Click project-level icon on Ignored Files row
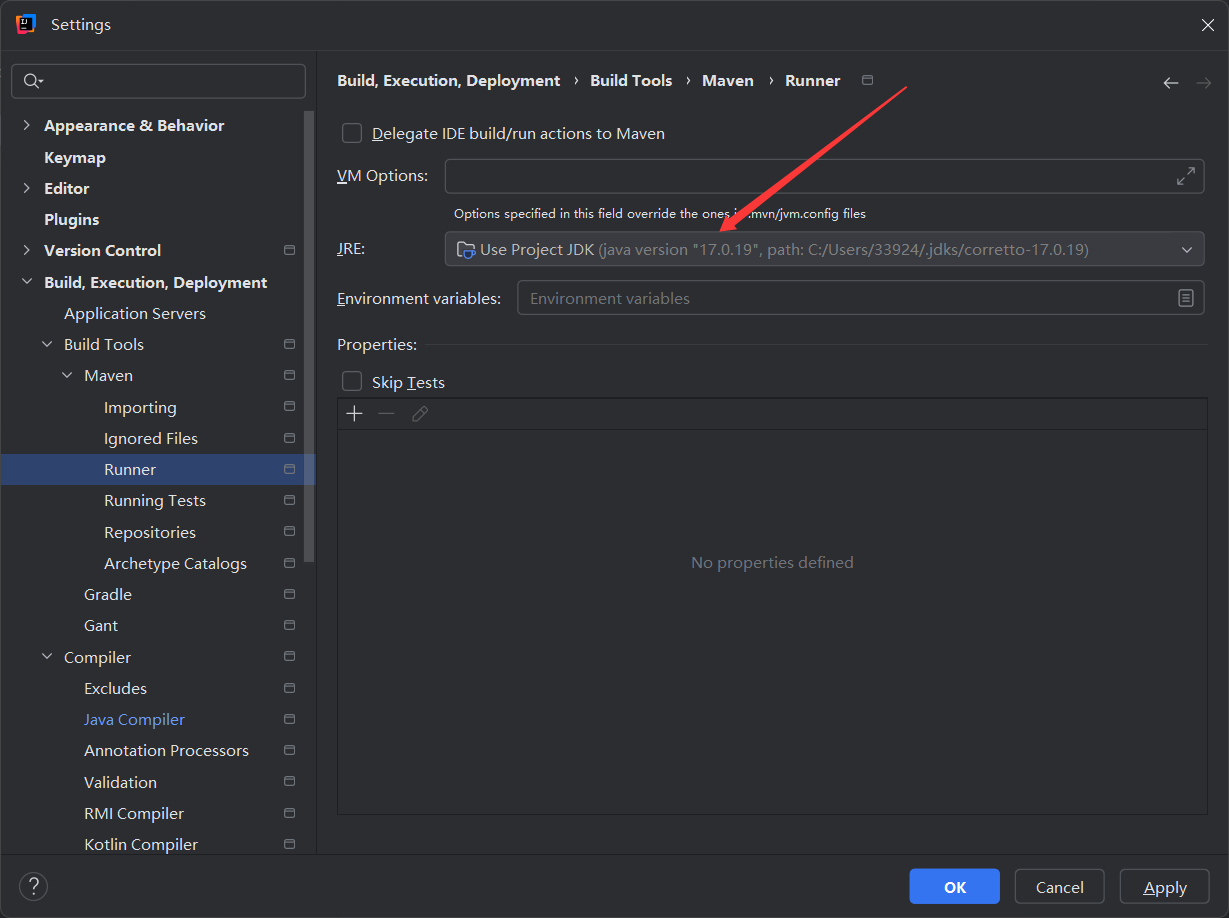This screenshot has width=1229, height=918. (x=289, y=438)
